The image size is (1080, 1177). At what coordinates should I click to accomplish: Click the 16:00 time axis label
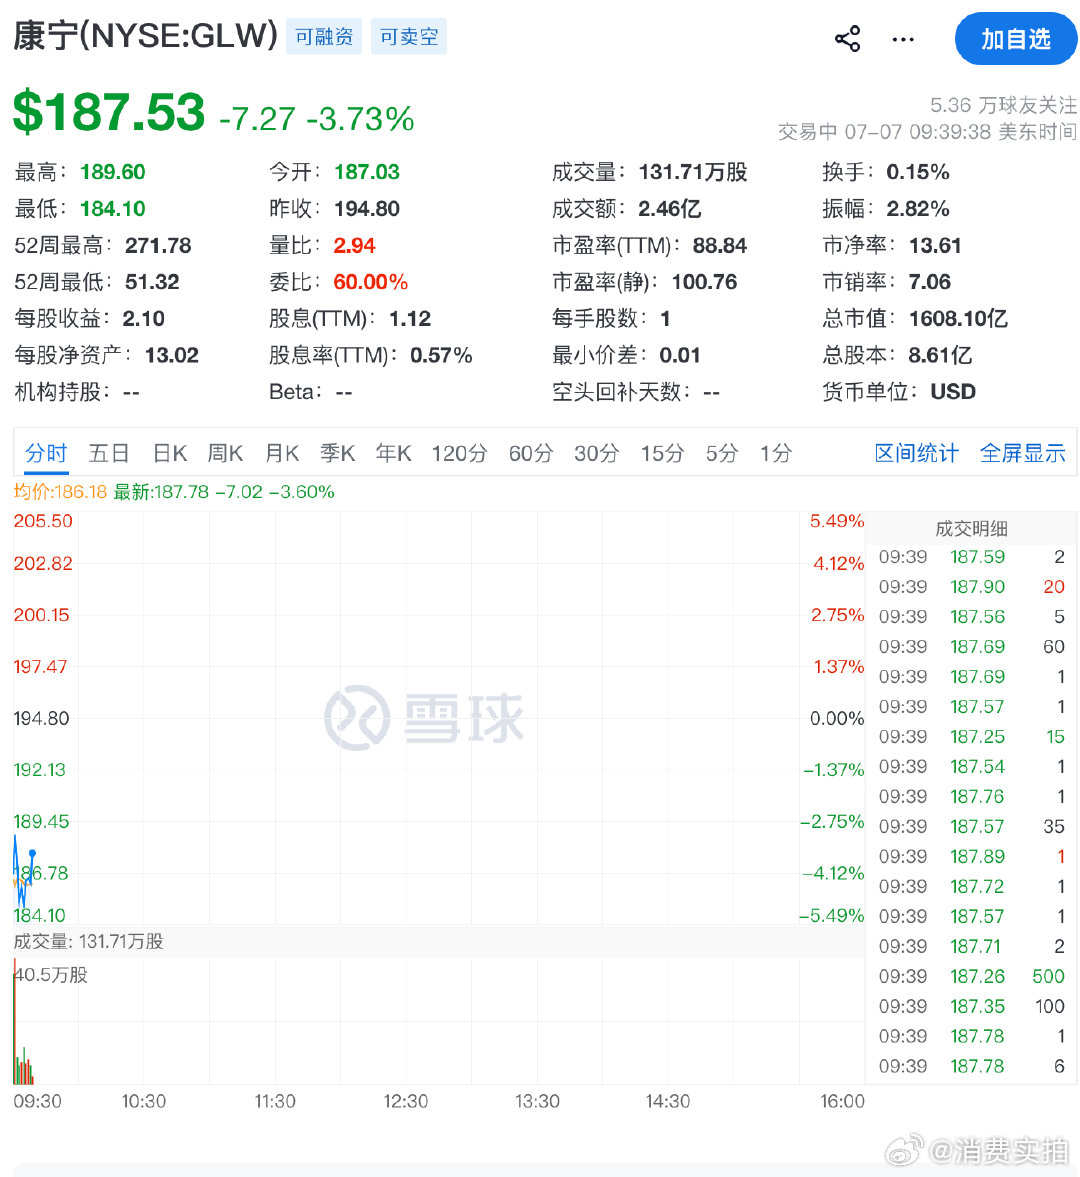(x=842, y=1102)
